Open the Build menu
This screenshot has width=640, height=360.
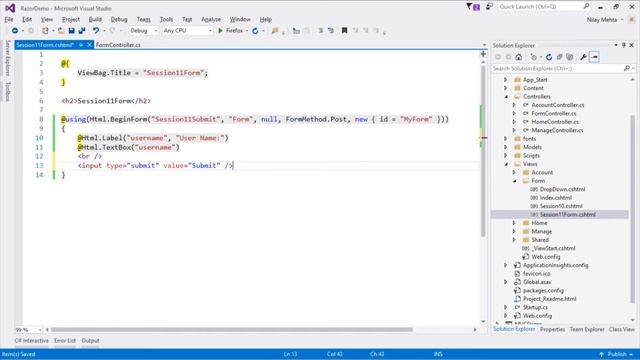click(x=95, y=19)
